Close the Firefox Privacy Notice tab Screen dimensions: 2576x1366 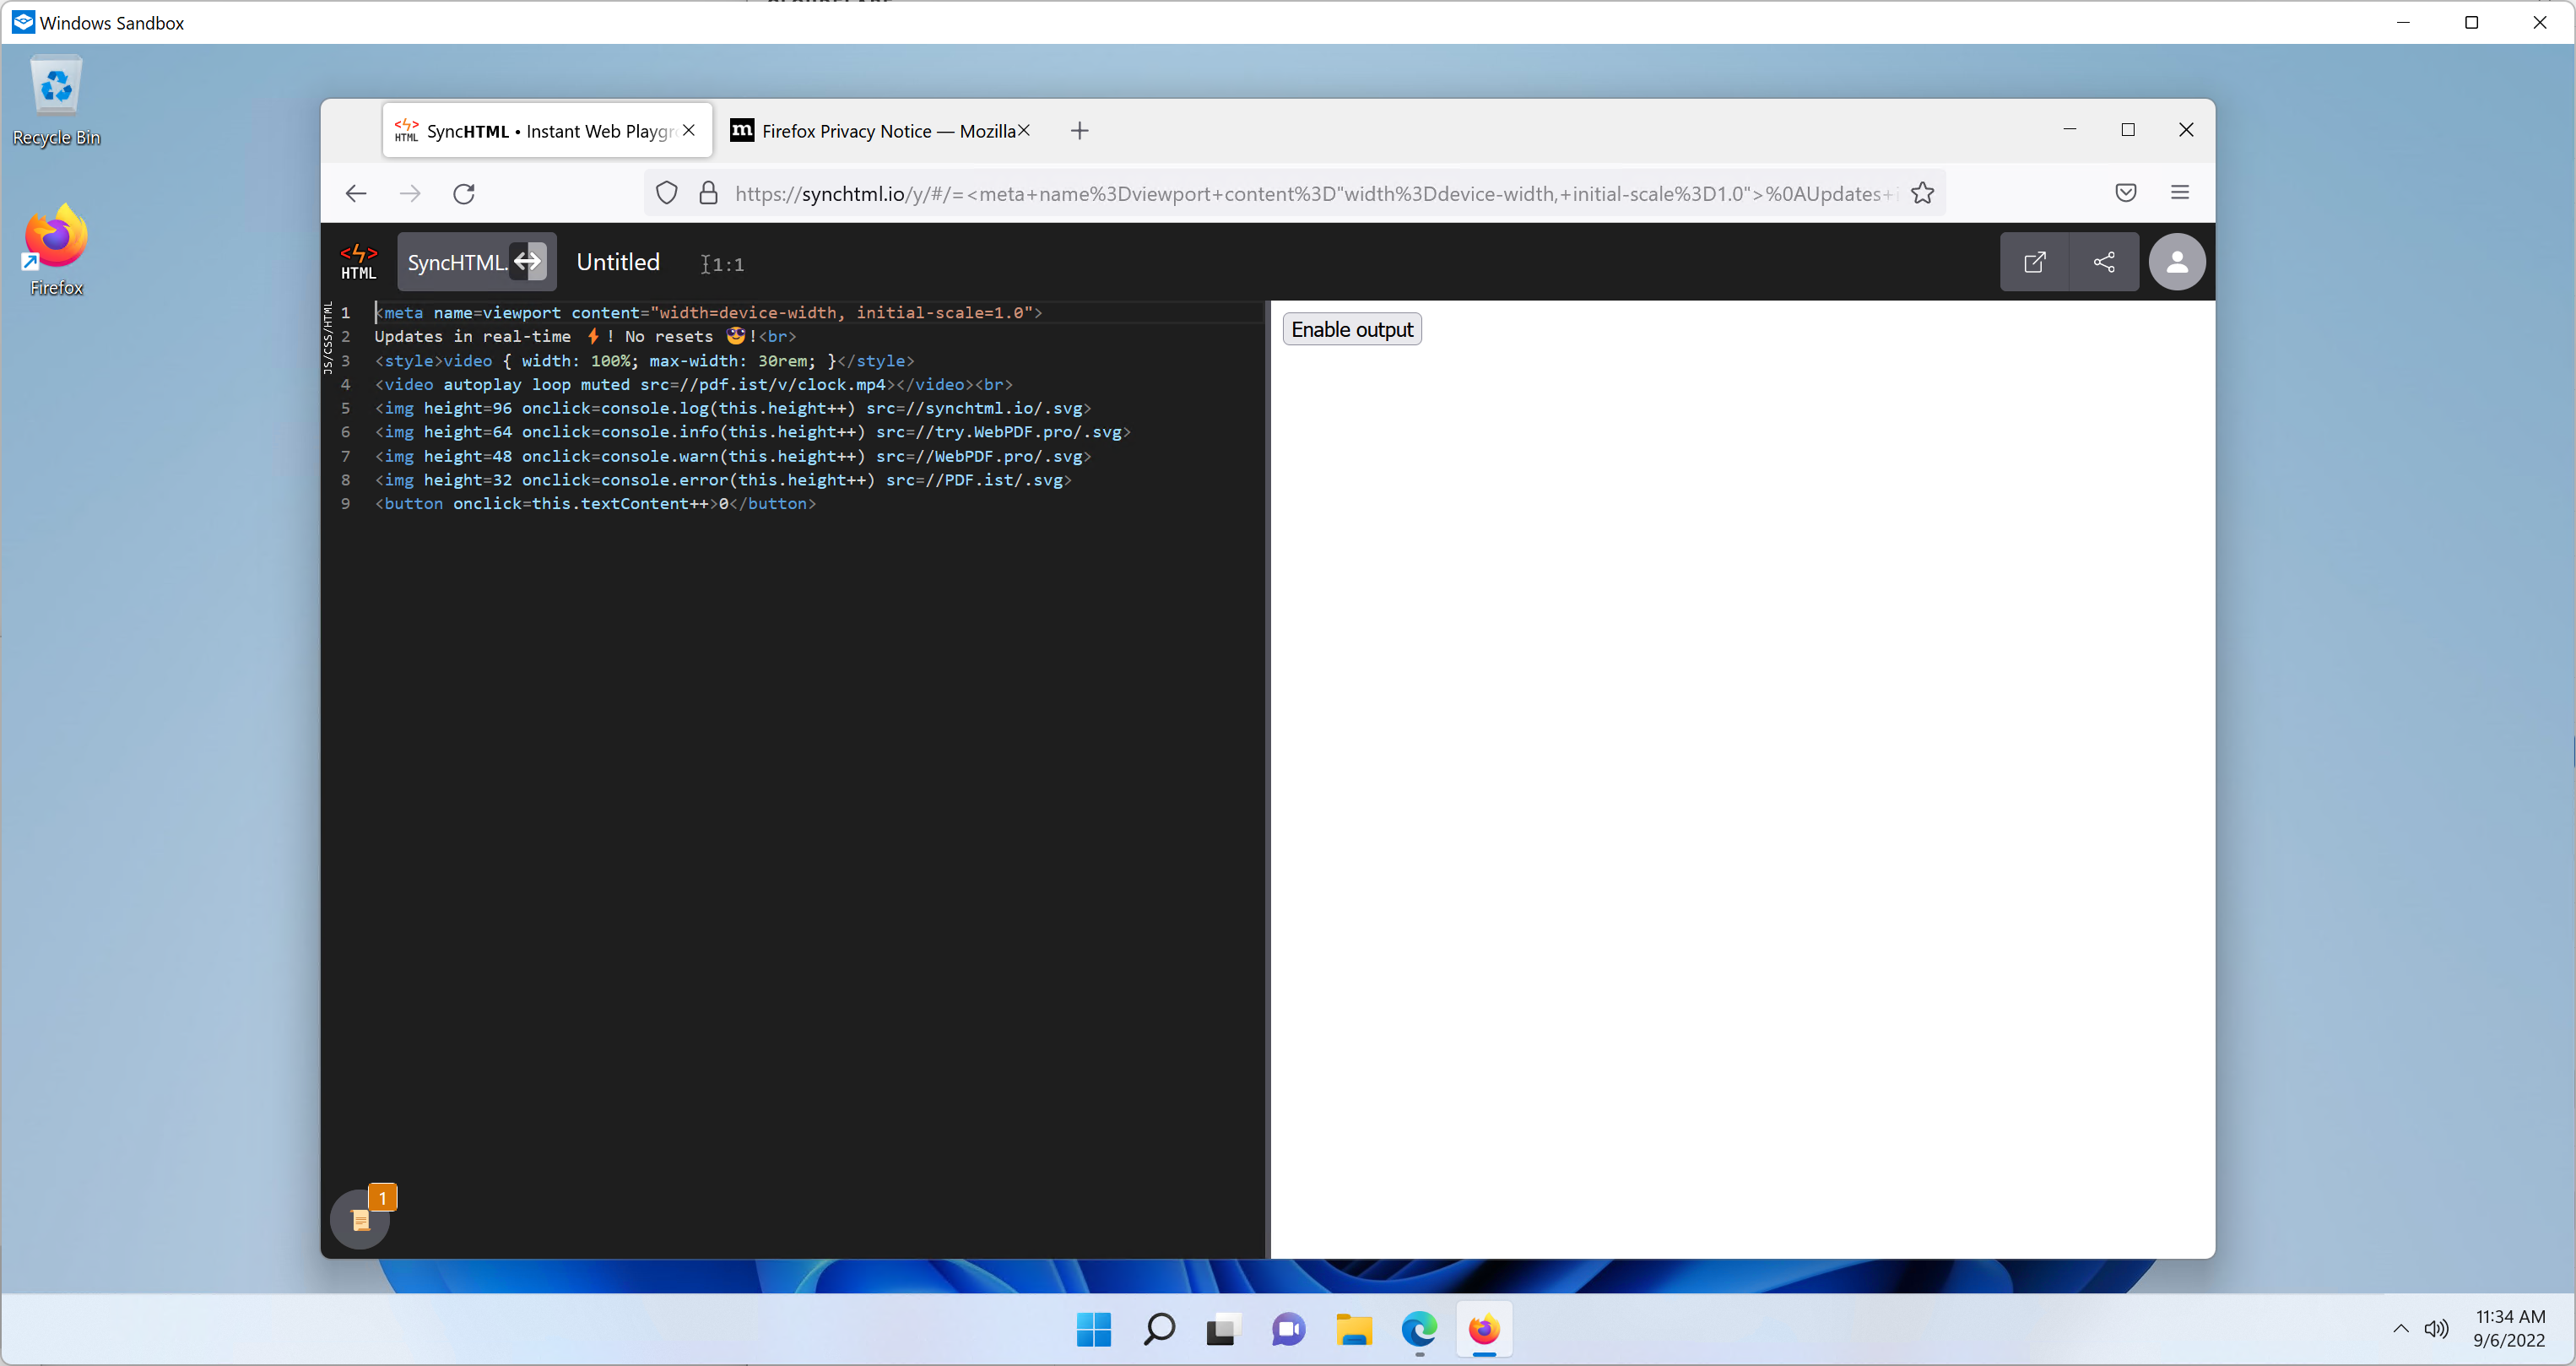(1024, 130)
